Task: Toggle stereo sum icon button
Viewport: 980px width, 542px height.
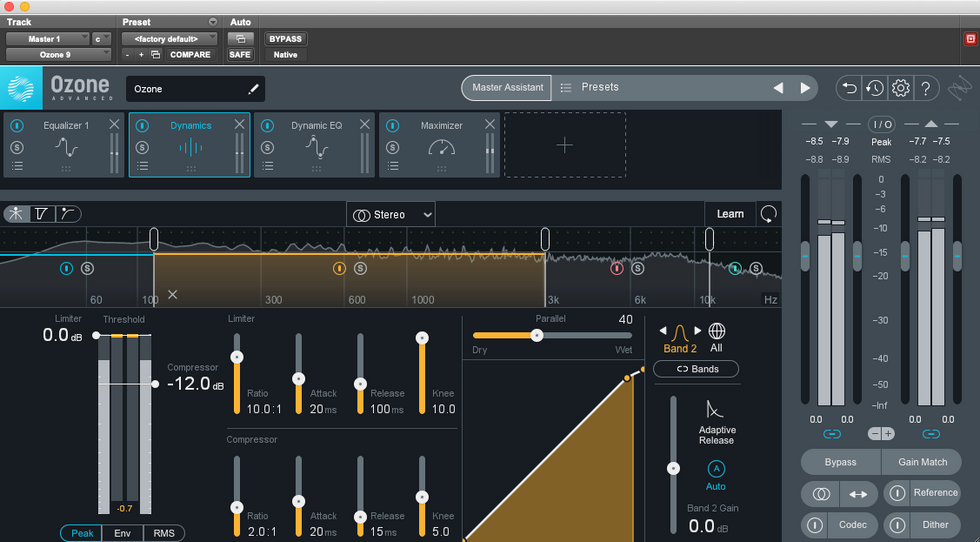Action: 821,494
